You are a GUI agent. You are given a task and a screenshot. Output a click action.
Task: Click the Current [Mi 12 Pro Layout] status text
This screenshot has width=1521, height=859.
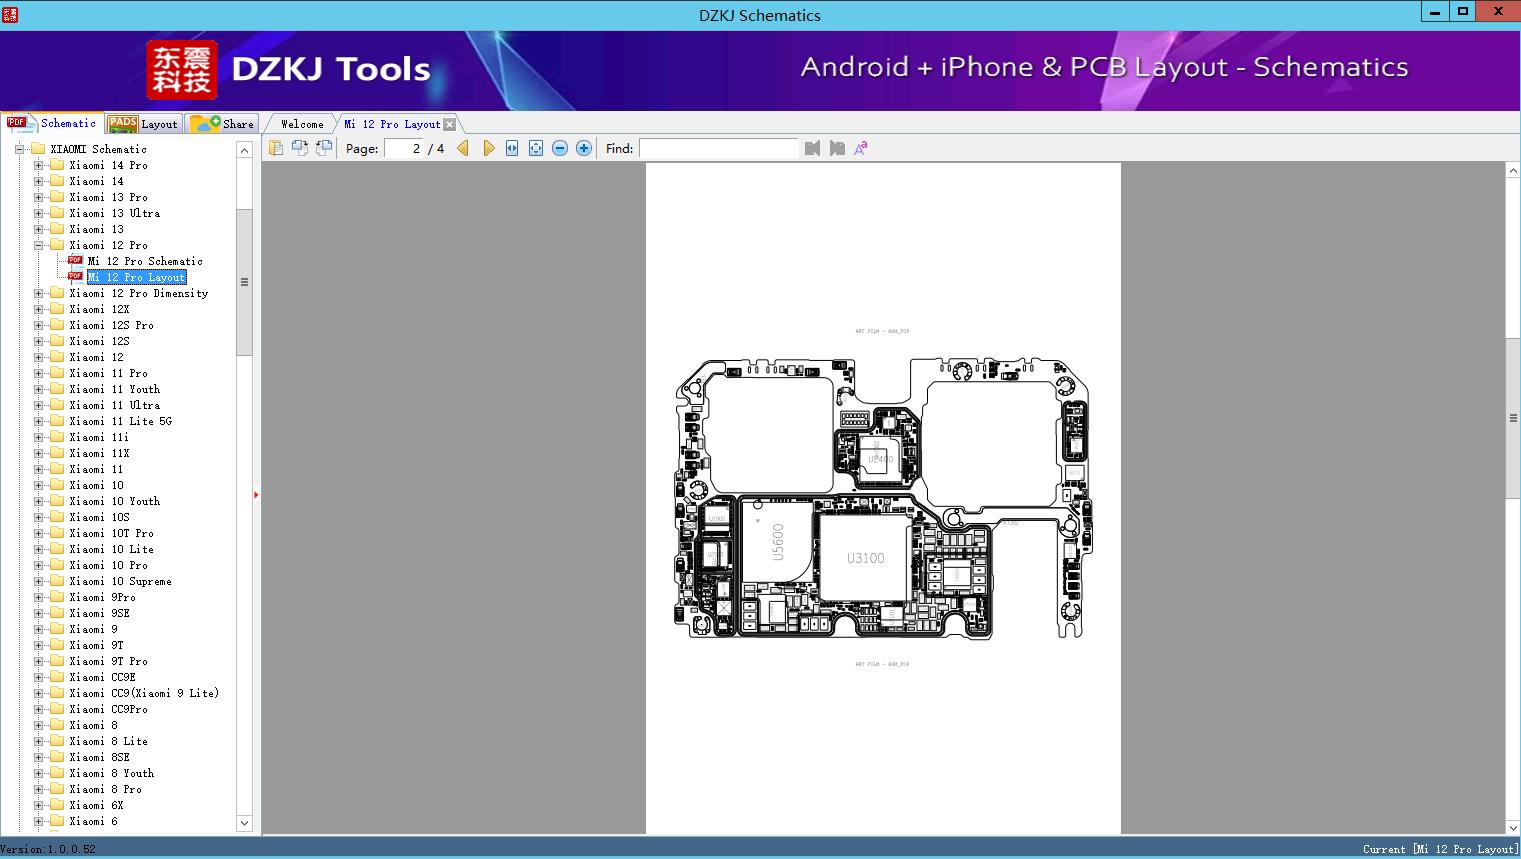[1440, 849]
